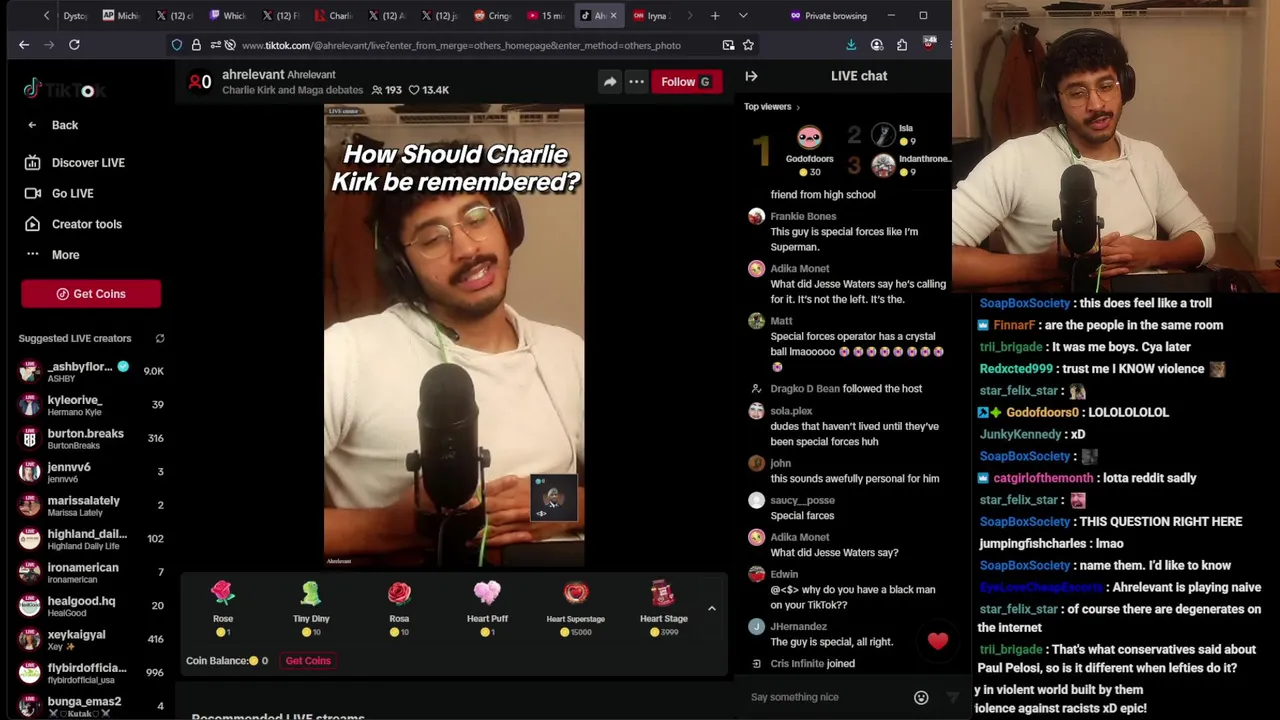Switch to the Twitch 'Which' tab
Image resolution: width=1280 pixels, height=720 pixels.
pos(227,16)
